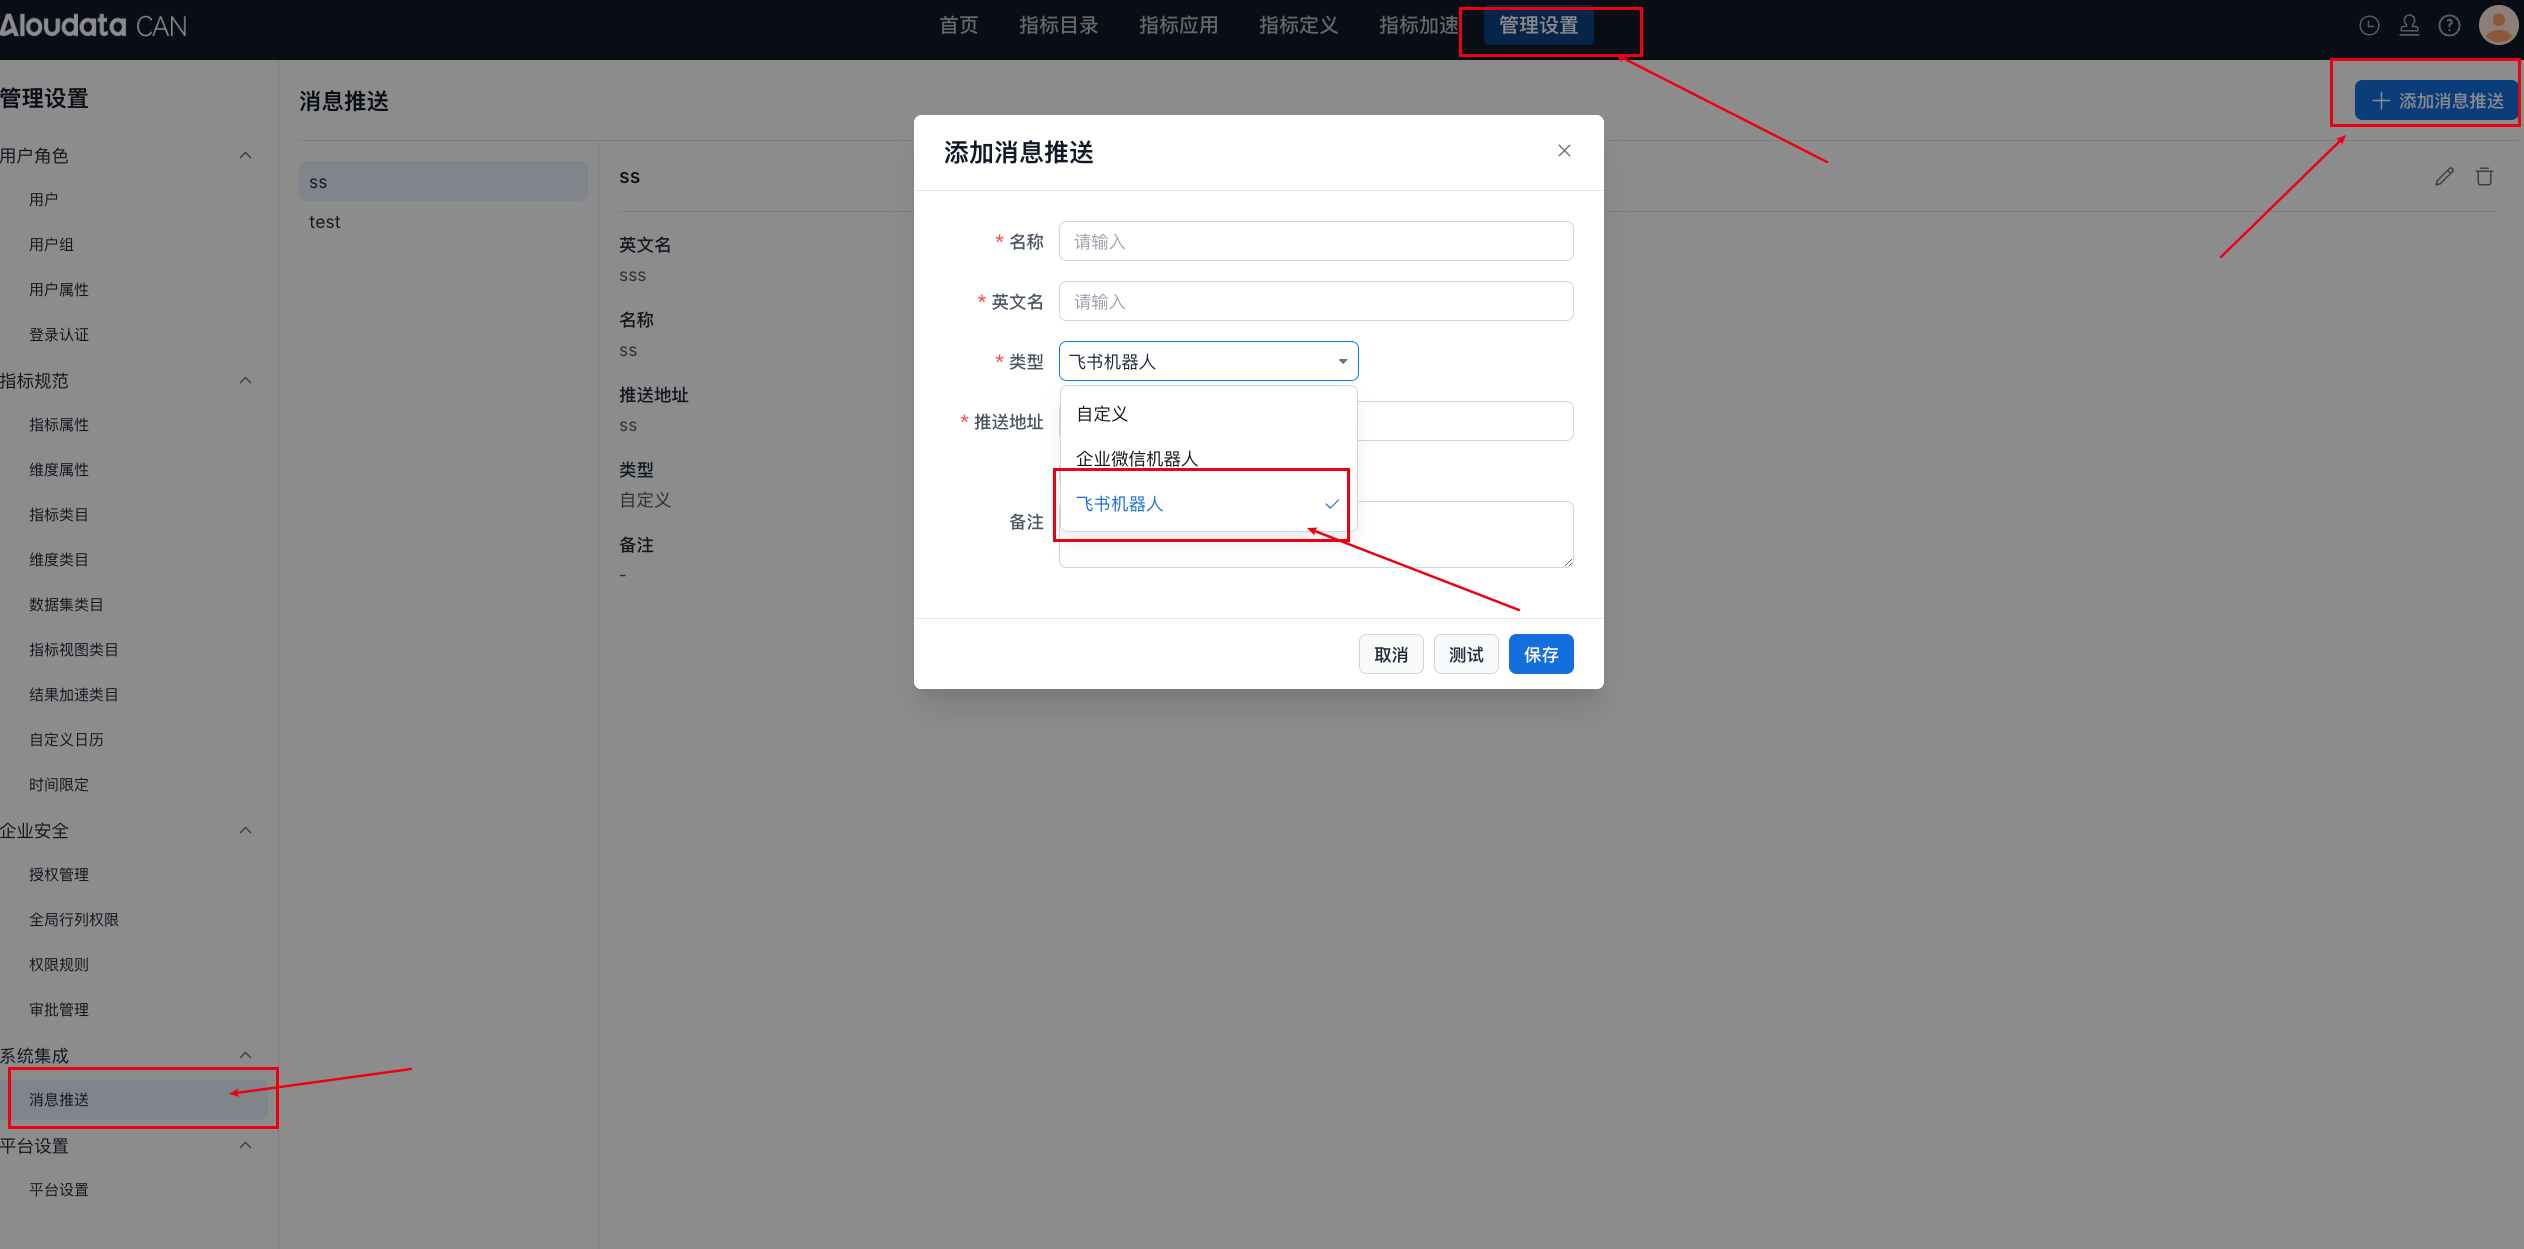
Task: Collapse the 企业安全 sidebar section
Action: (x=245, y=830)
